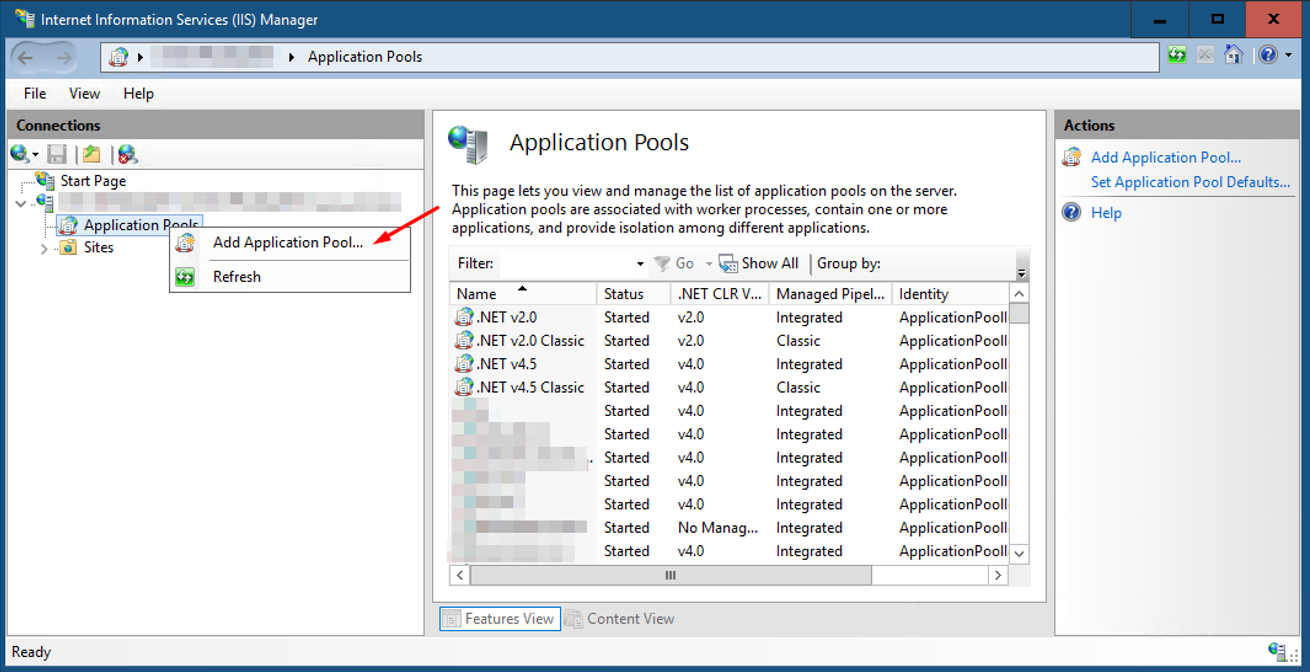Select Start Page in the tree
This screenshot has height=672, width=1310.
tap(93, 181)
